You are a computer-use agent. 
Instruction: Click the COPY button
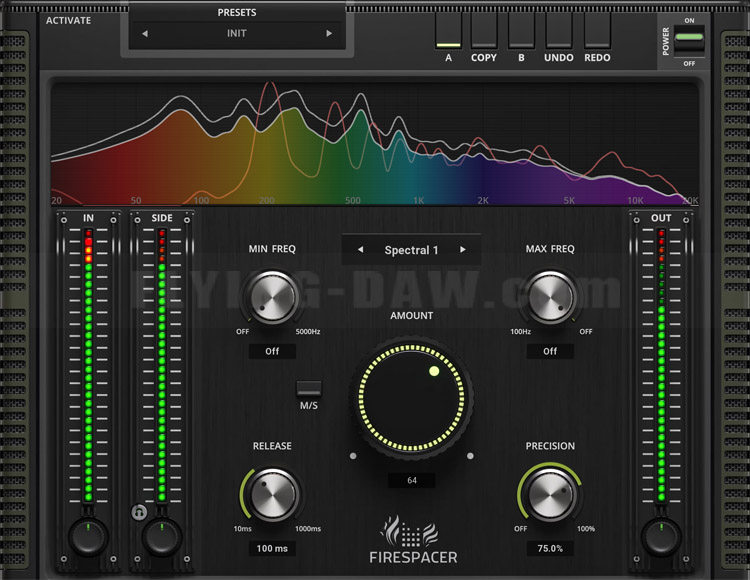(484, 31)
